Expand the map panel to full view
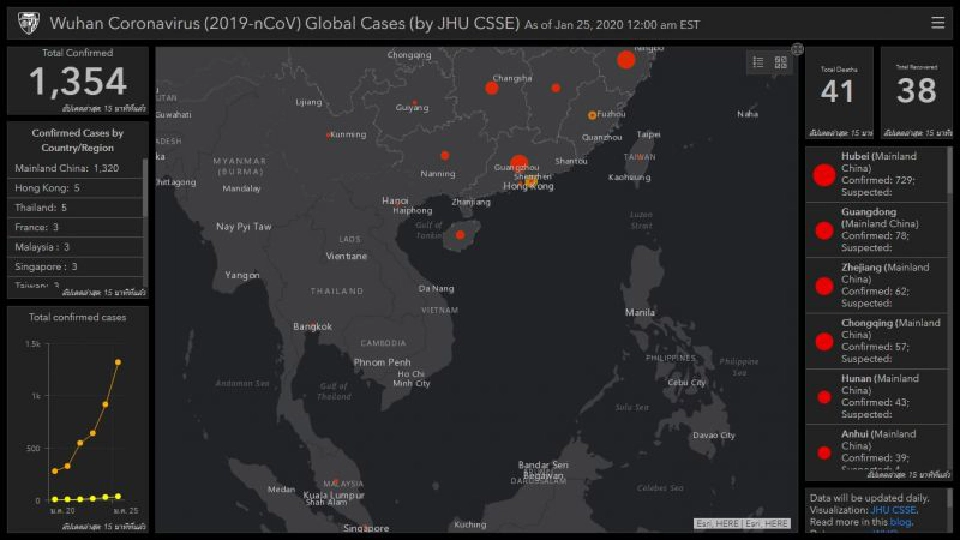The width and height of the screenshot is (960, 540). pyautogui.click(x=797, y=48)
